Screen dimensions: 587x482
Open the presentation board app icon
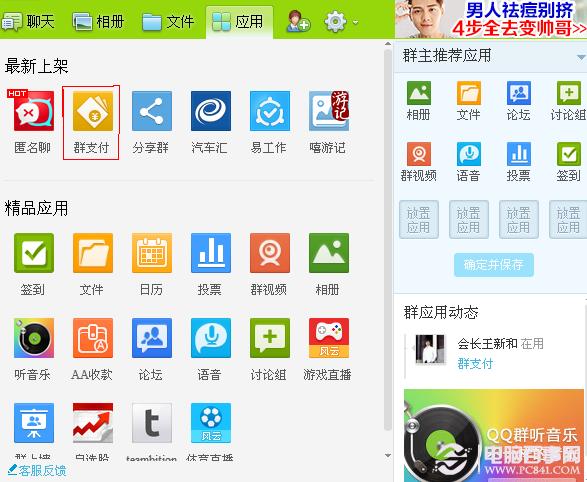tap(34, 423)
